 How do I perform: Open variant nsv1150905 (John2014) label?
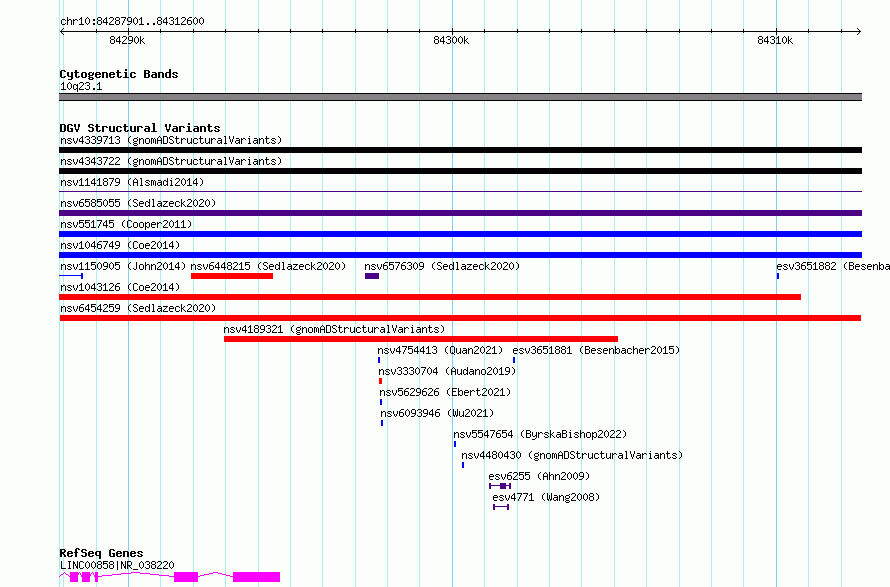tap(123, 266)
